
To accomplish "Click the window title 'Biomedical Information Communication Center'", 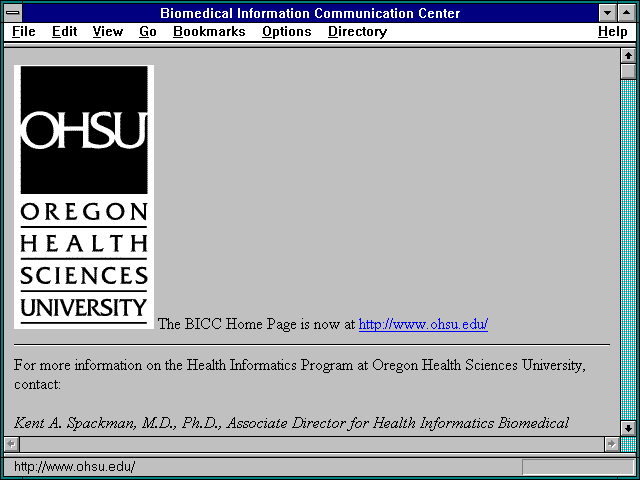I will 310,13.
